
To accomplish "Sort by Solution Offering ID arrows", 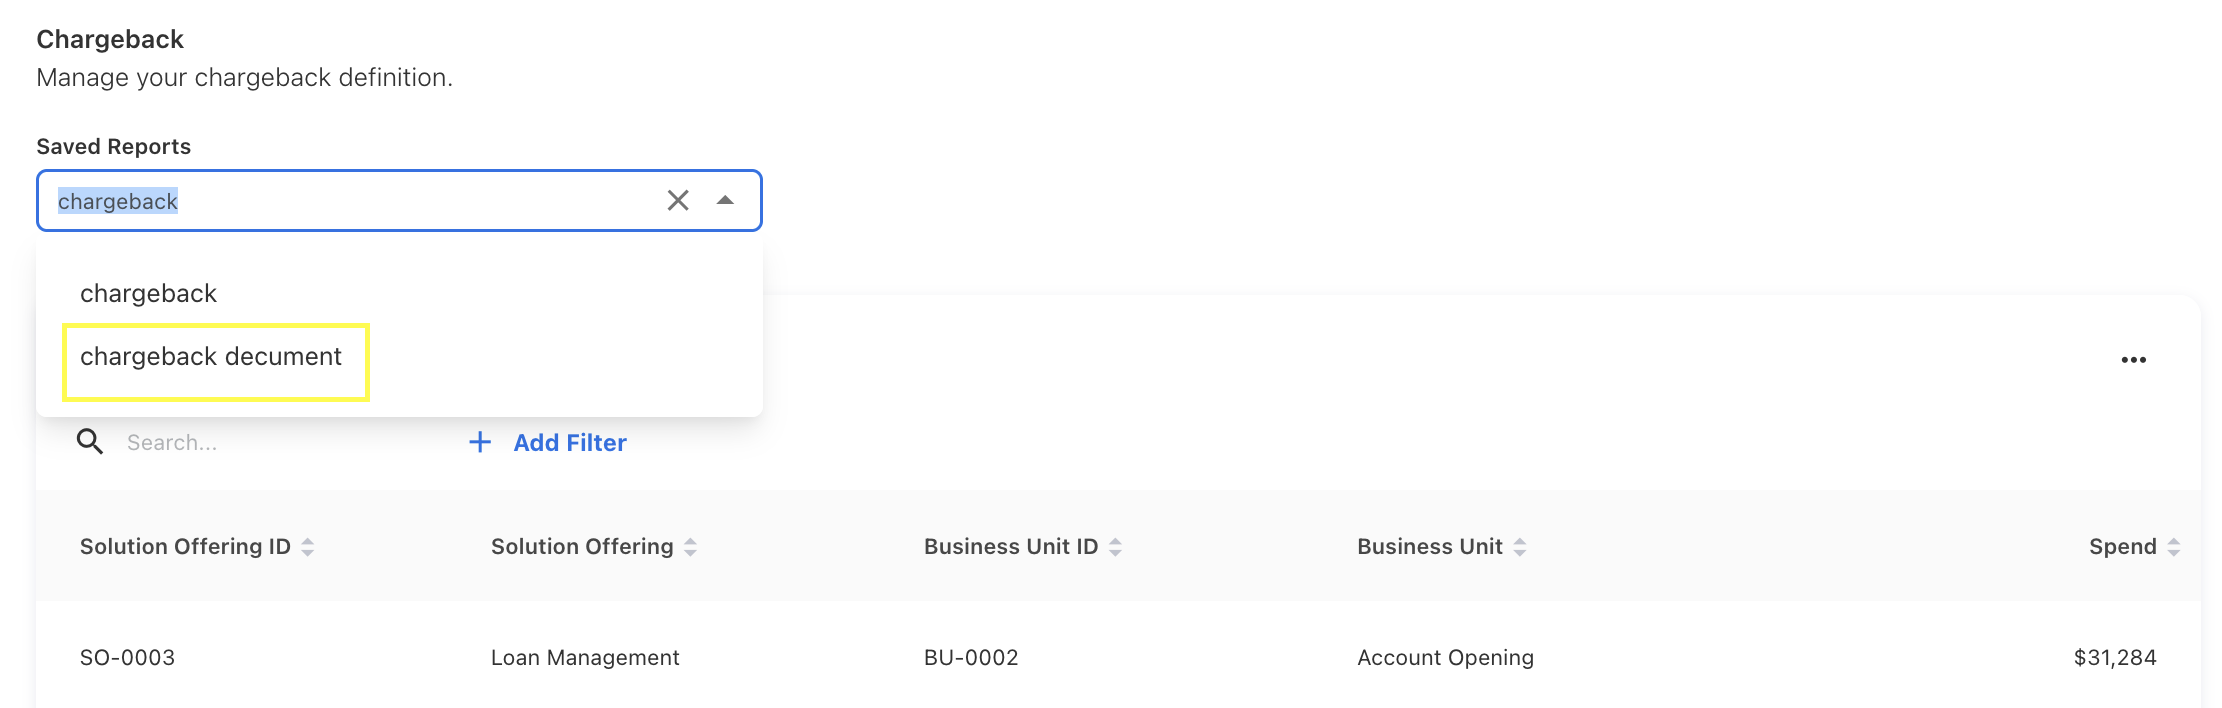I will [308, 547].
